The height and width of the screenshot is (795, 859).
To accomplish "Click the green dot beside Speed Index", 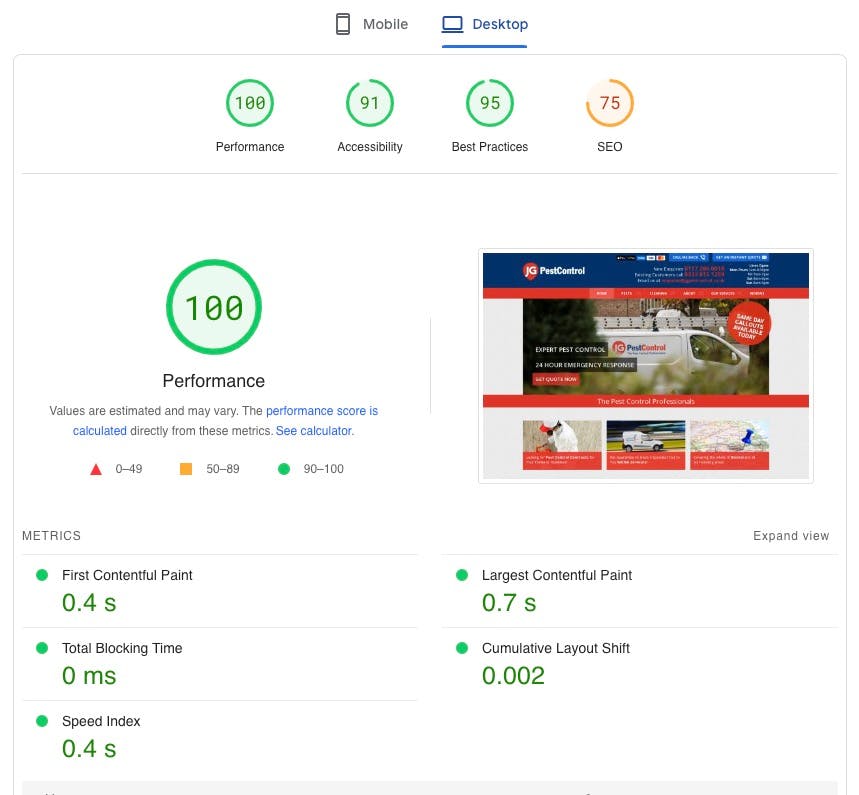I will click(42, 721).
